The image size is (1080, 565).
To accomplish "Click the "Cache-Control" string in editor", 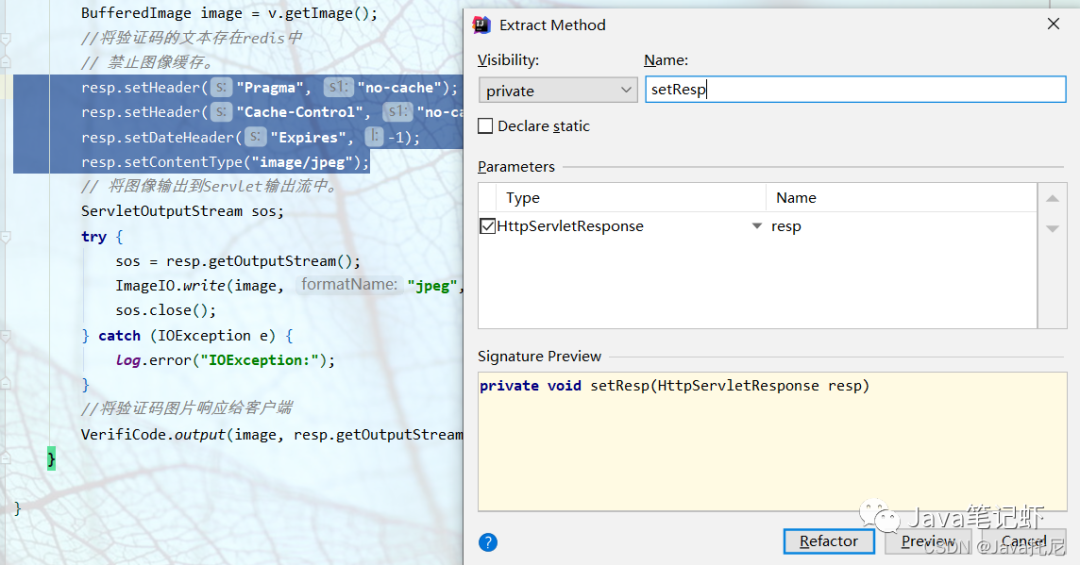I will pos(300,112).
